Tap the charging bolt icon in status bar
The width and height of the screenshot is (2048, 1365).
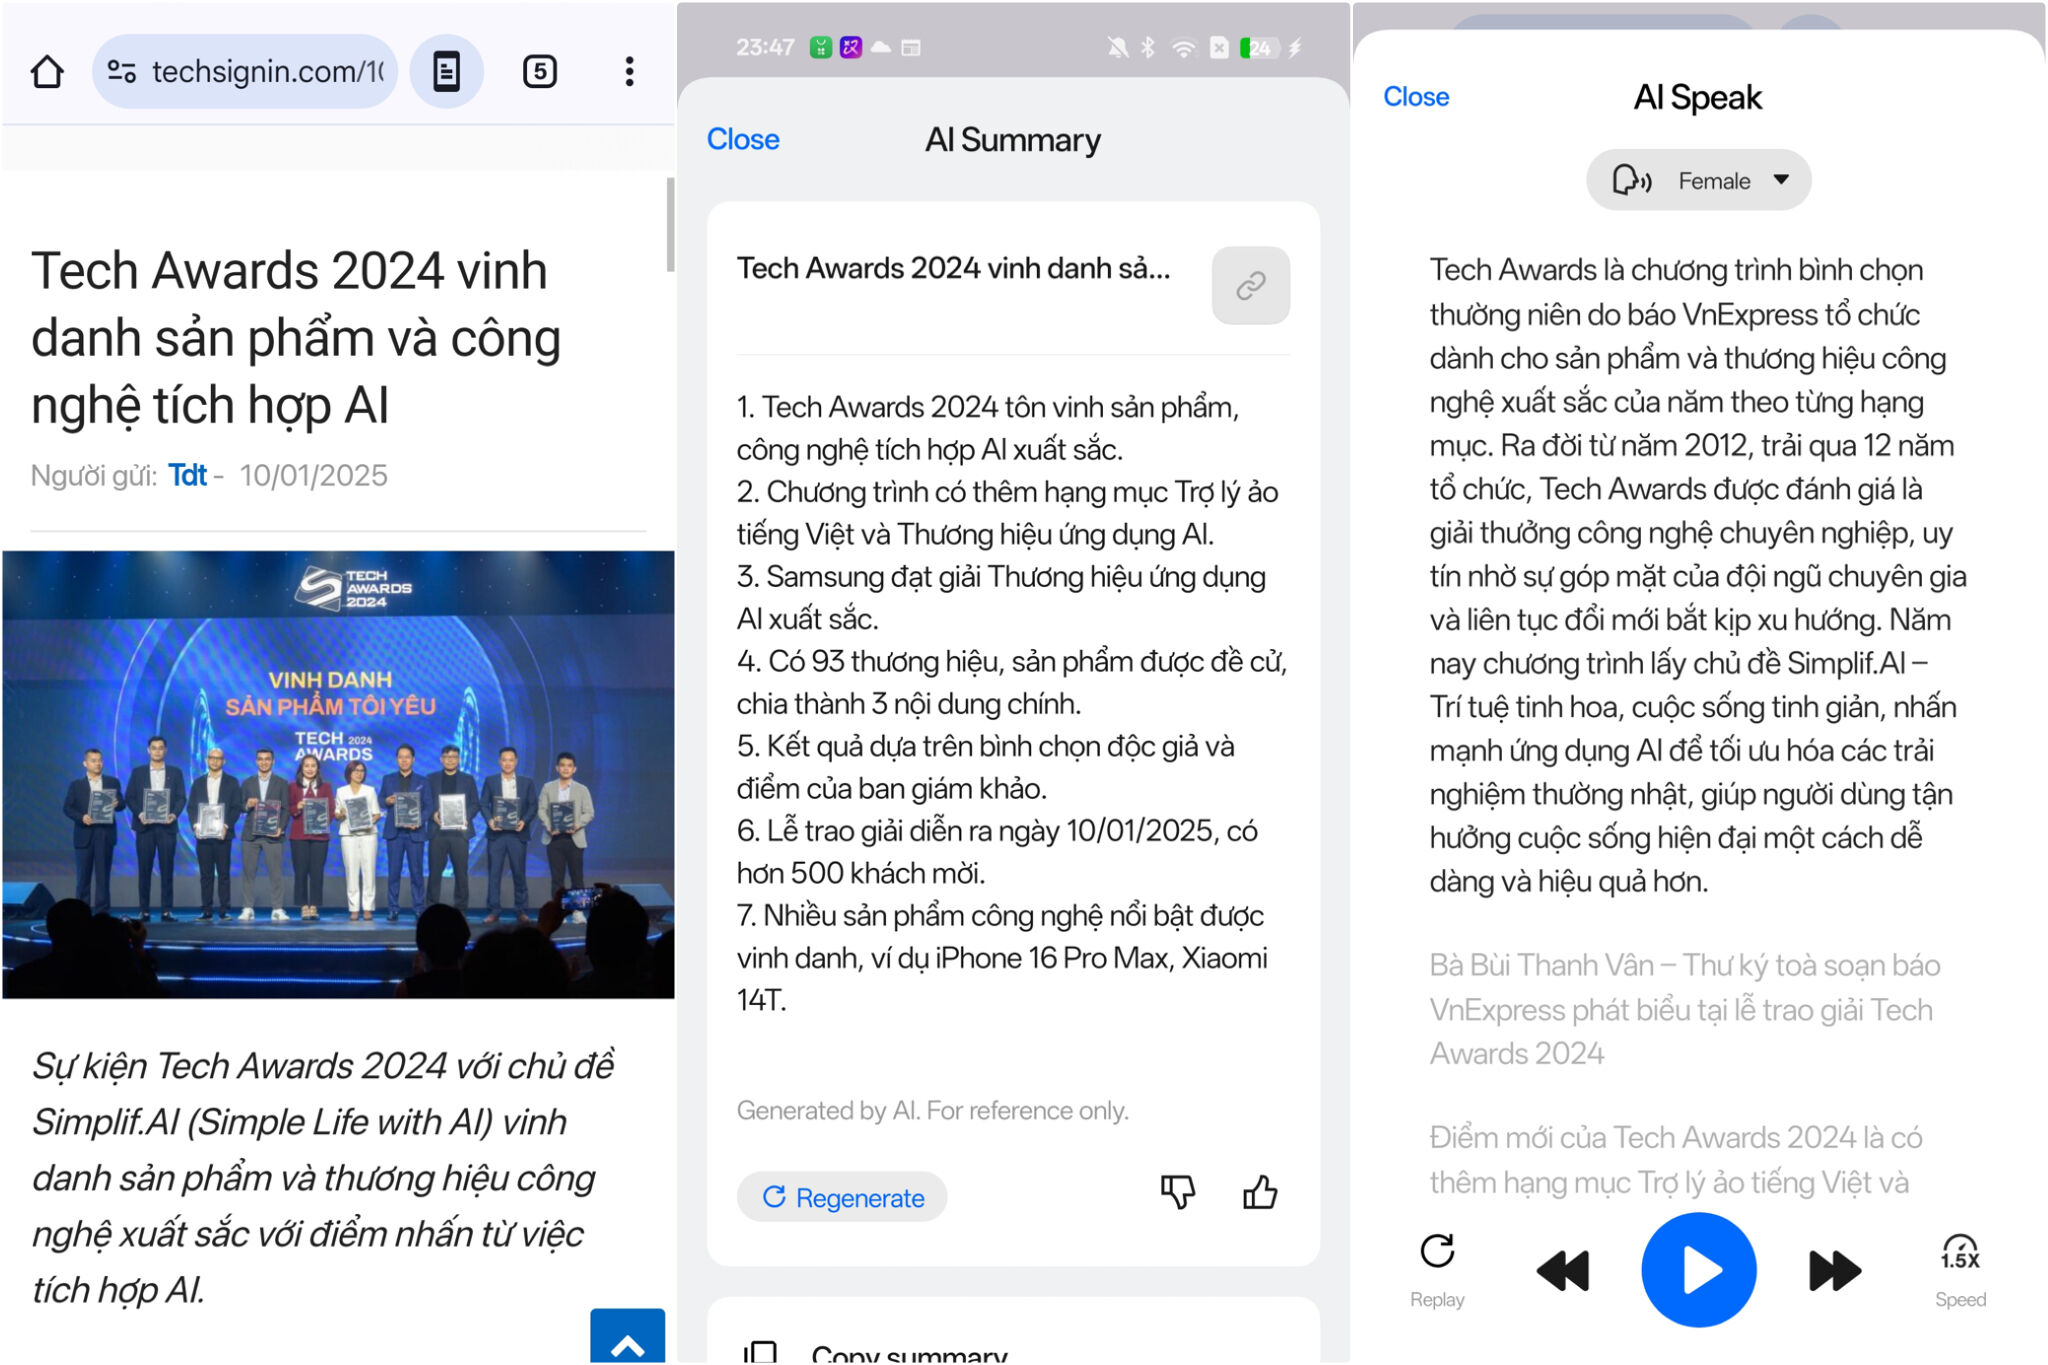coord(1295,47)
